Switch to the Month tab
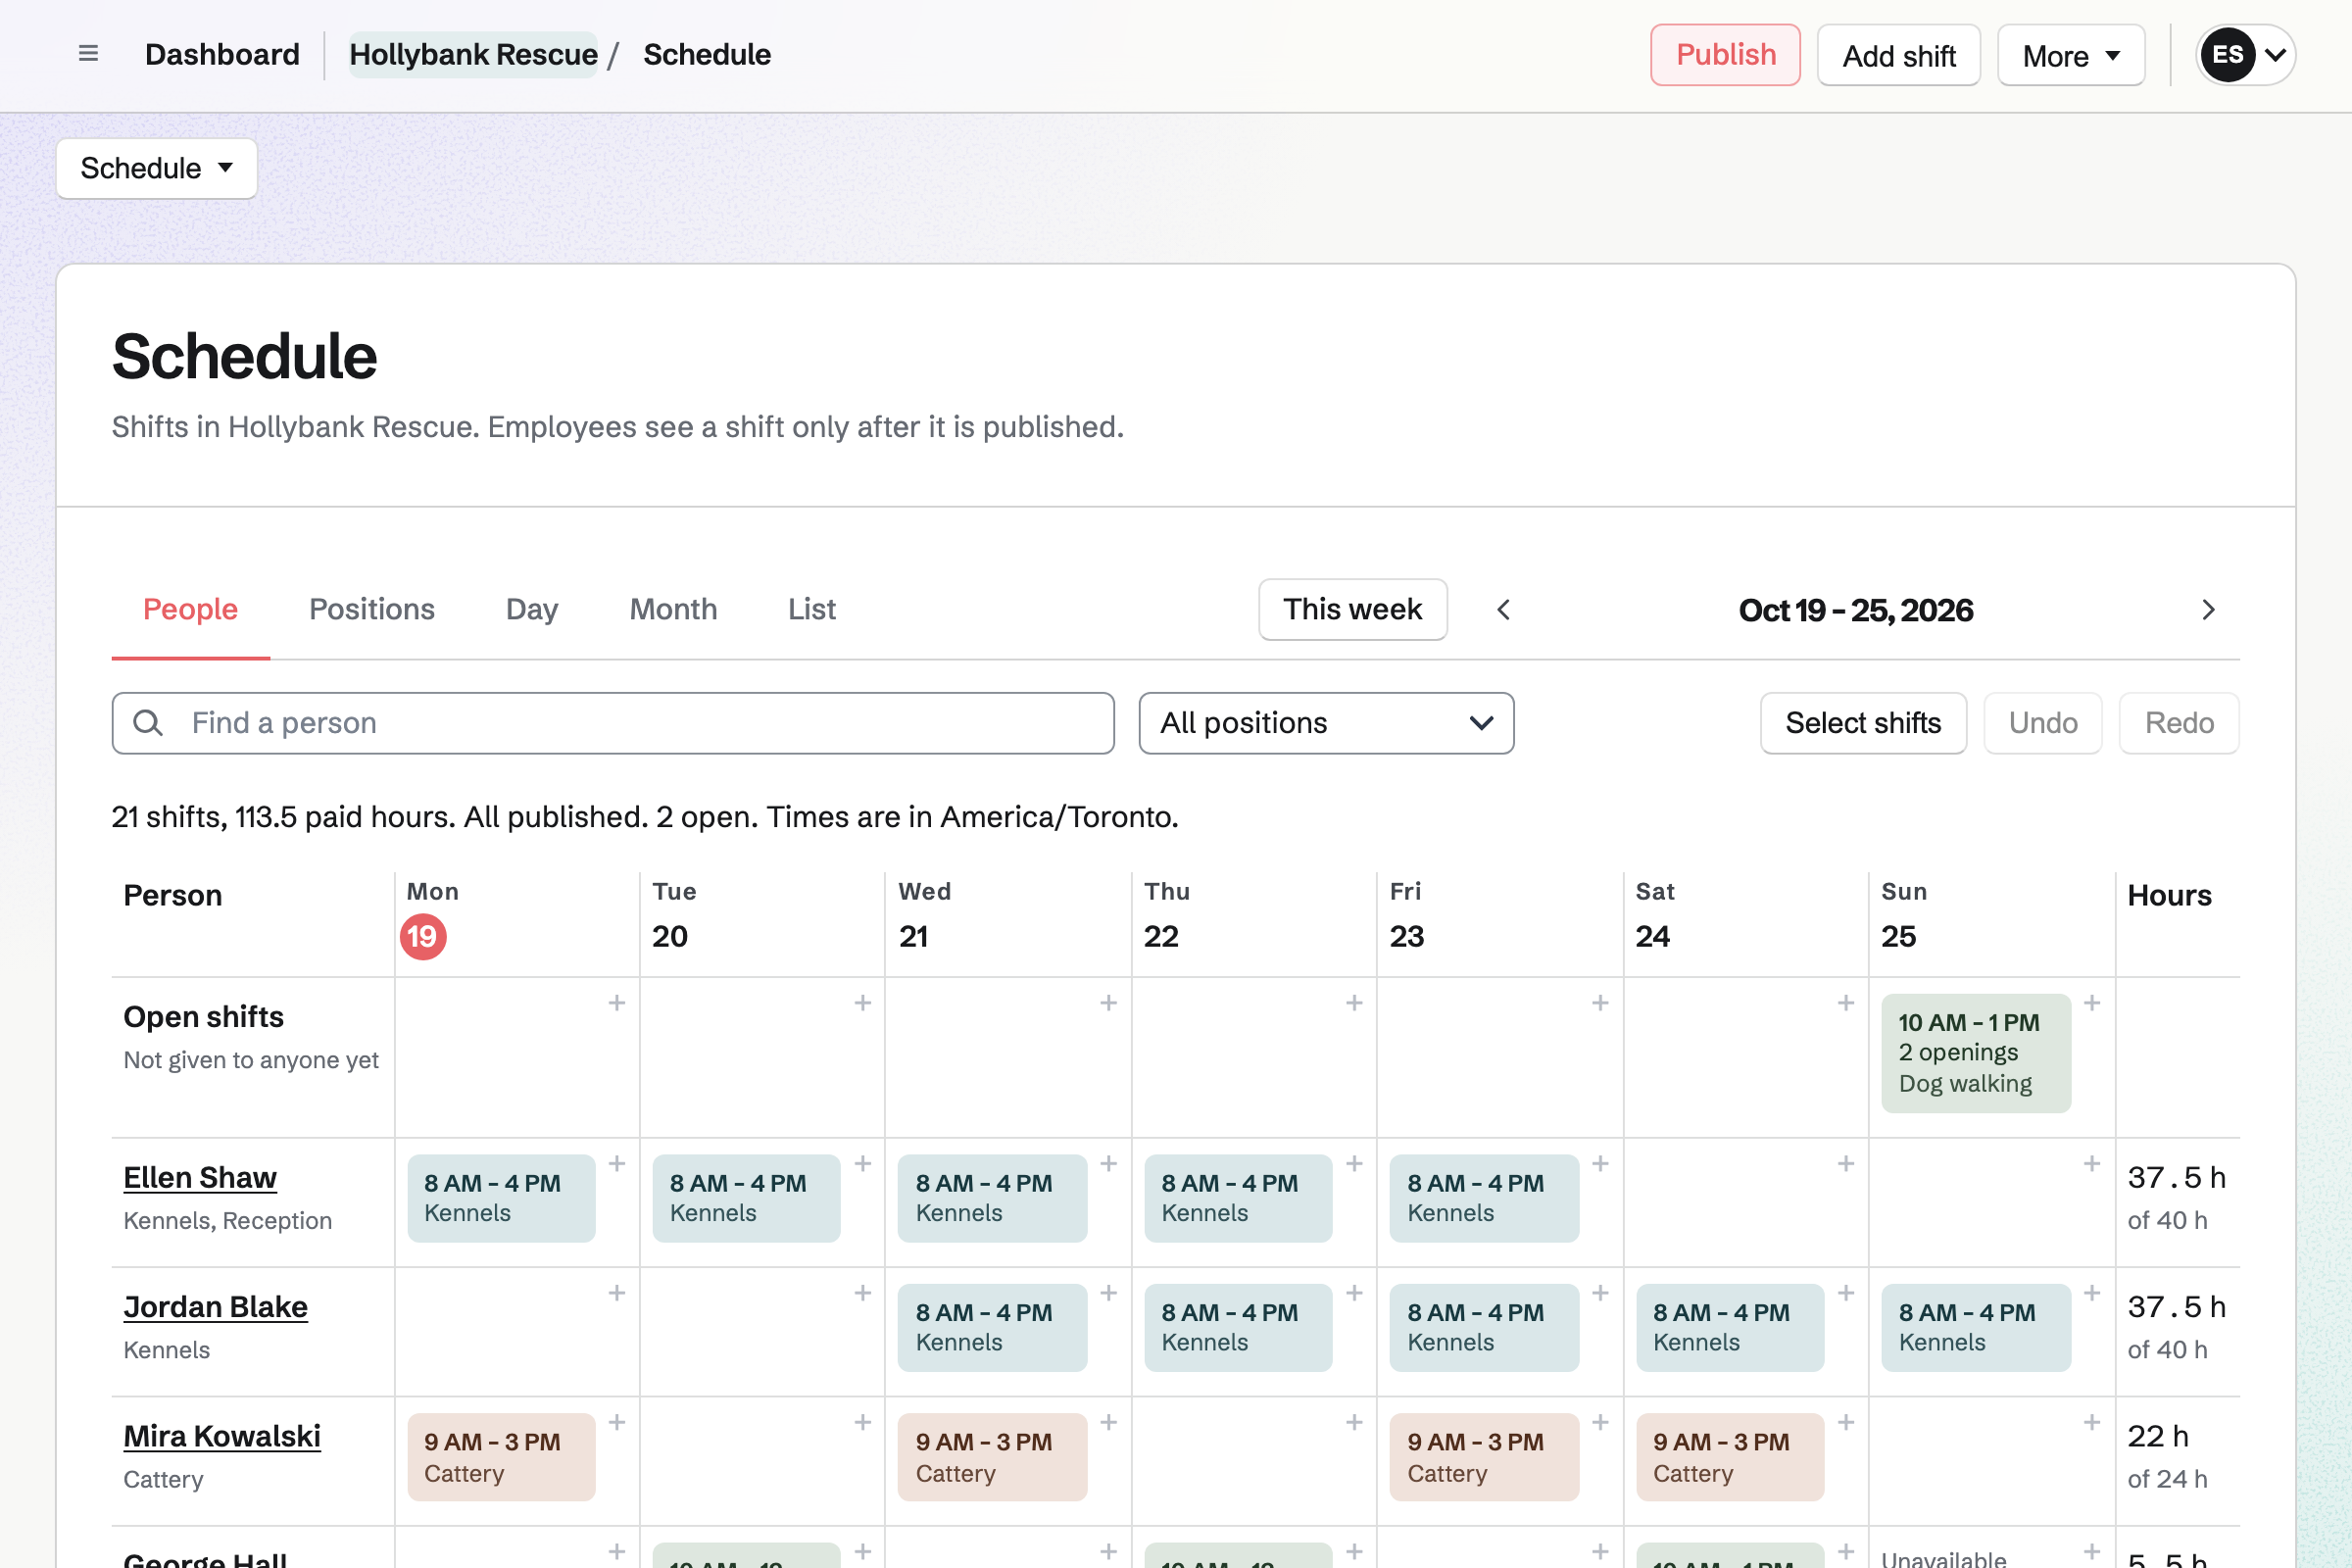 point(673,610)
